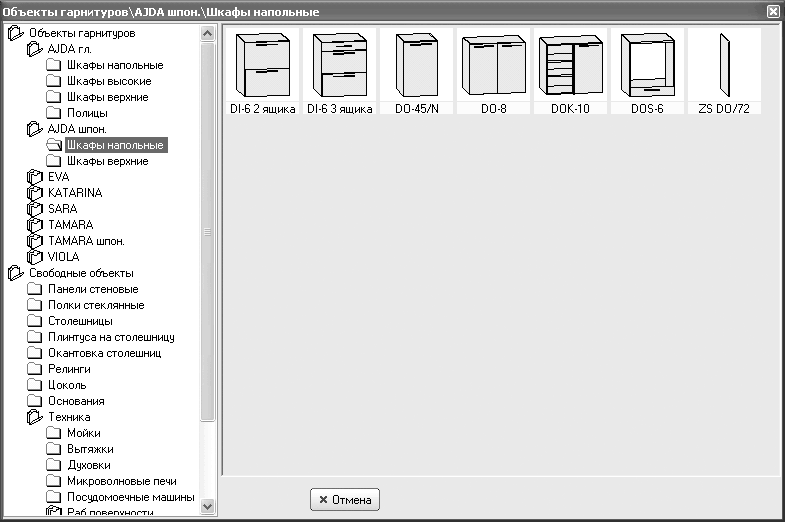Click the tree scrollbar down arrow
Image resolution: width=785 pixels, height=522 pixels.
[207, 506]
